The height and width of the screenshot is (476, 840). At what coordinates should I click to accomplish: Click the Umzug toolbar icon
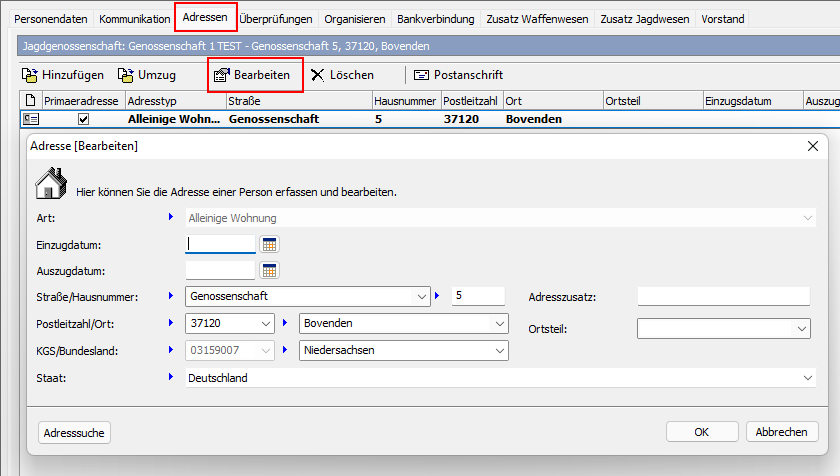tap(125, 75)
